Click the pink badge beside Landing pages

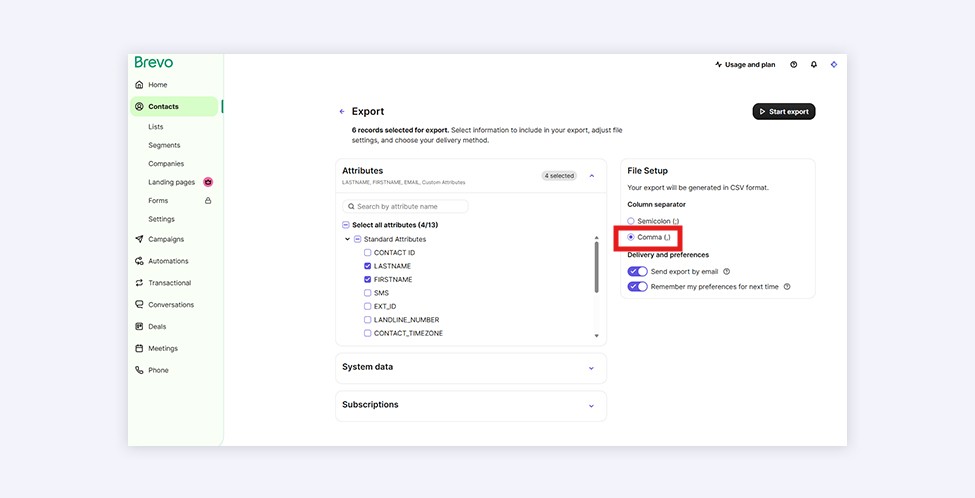pos(208,182)
